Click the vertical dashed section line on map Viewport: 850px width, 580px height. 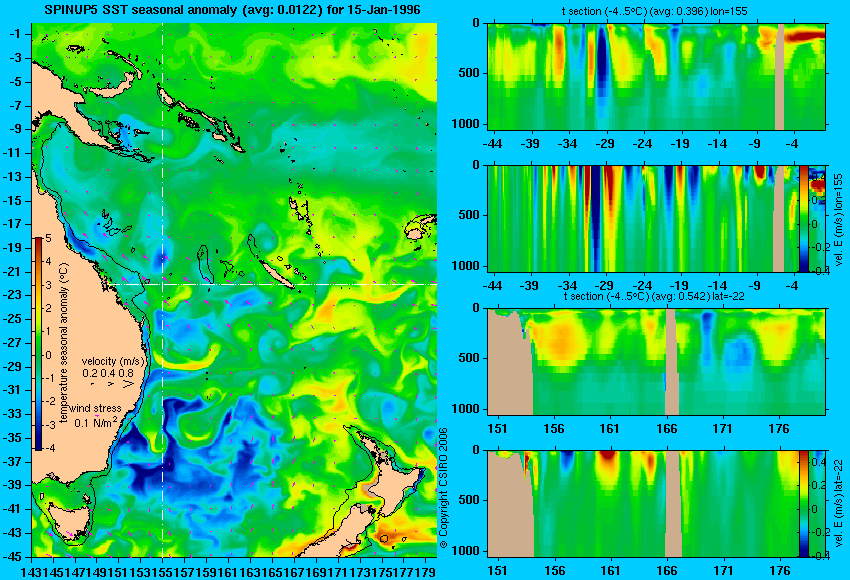coord(162,289)
